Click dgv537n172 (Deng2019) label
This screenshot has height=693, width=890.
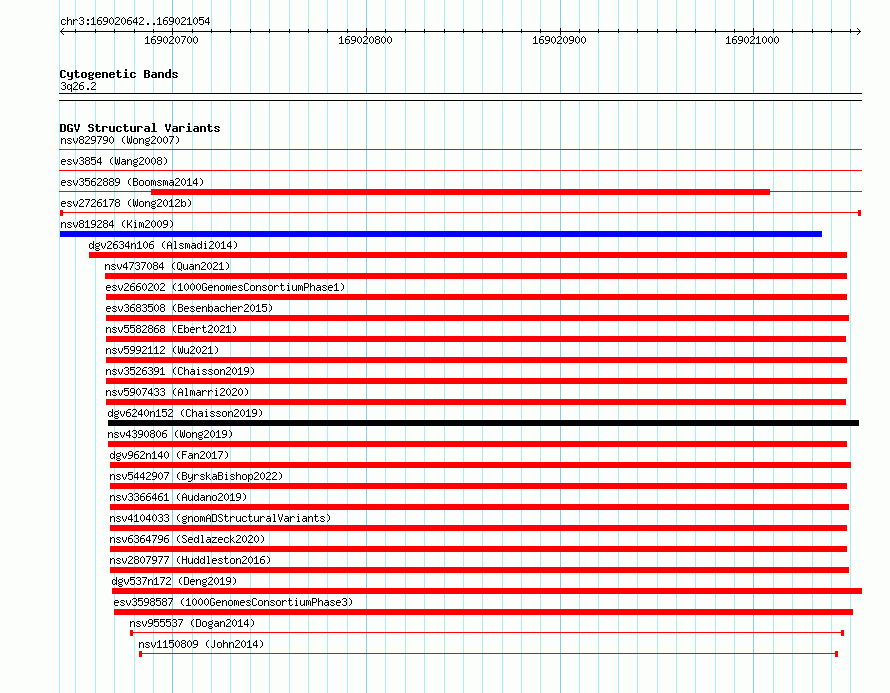point(174,581)
